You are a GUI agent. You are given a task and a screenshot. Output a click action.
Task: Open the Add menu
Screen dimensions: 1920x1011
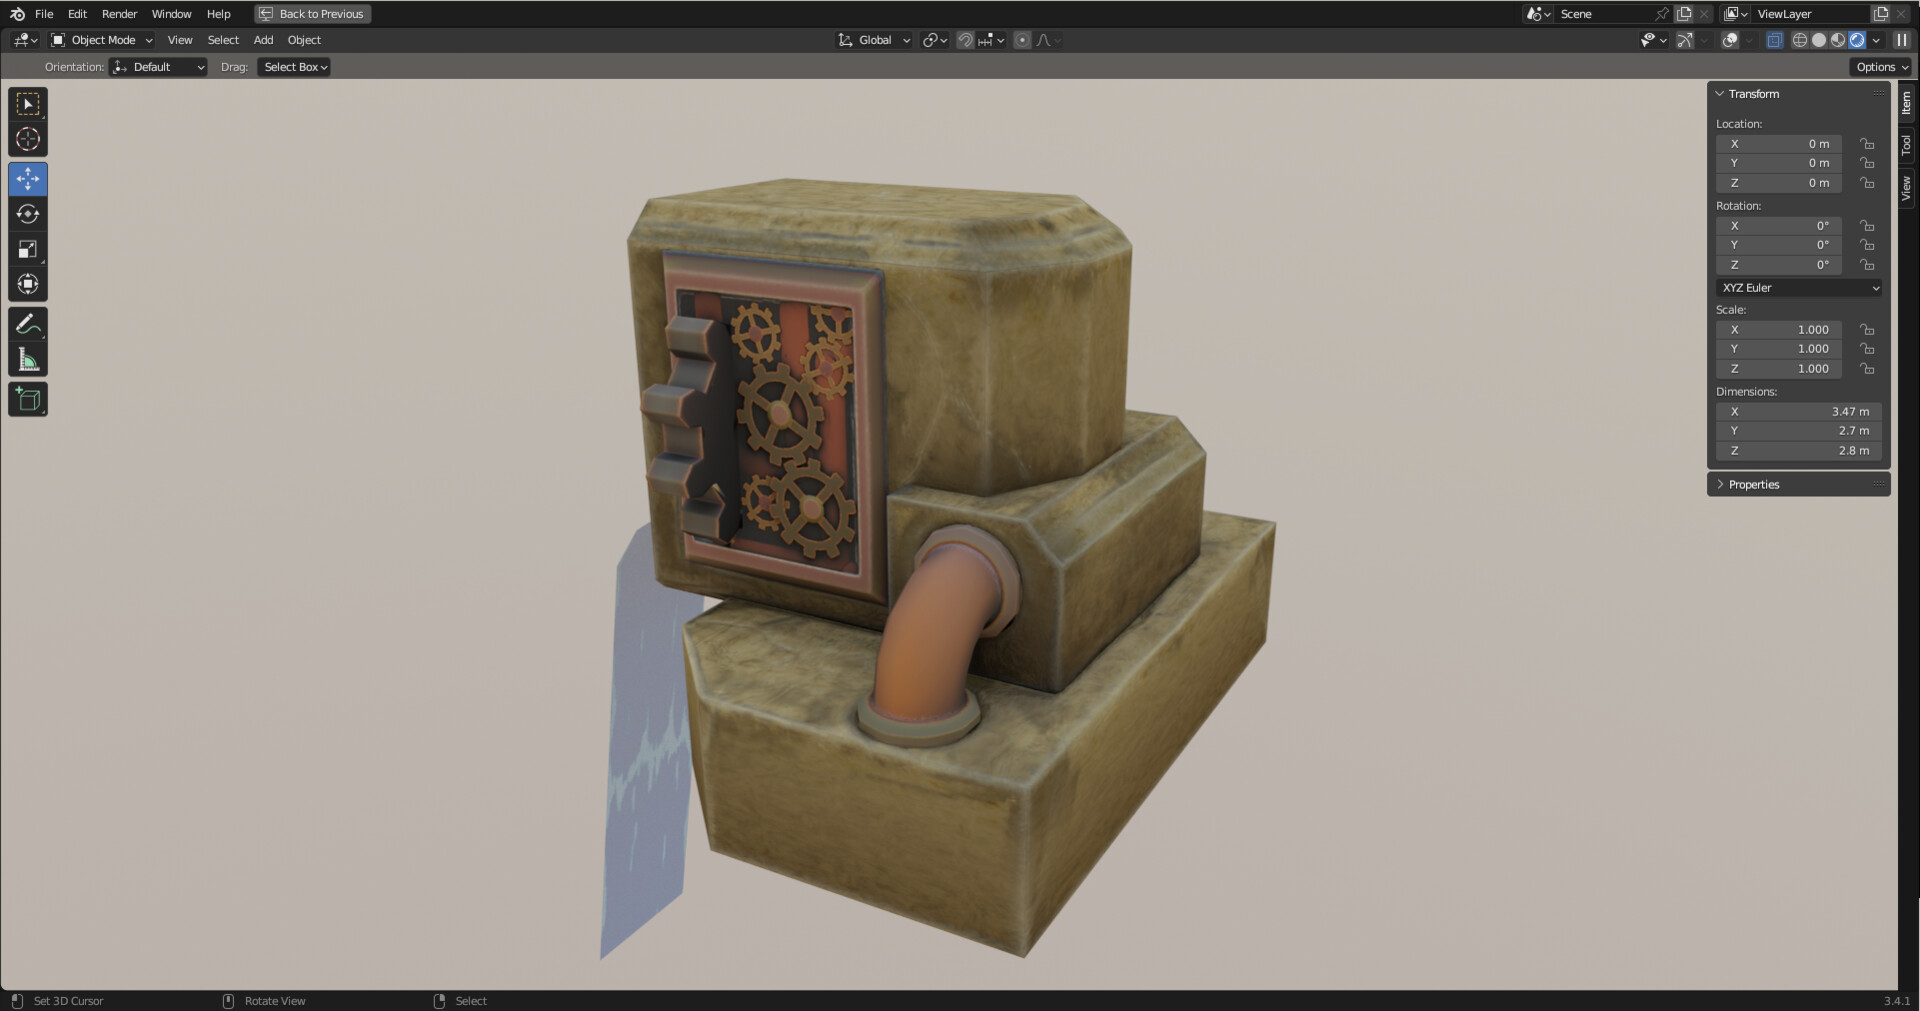click(x=263, y=40)
